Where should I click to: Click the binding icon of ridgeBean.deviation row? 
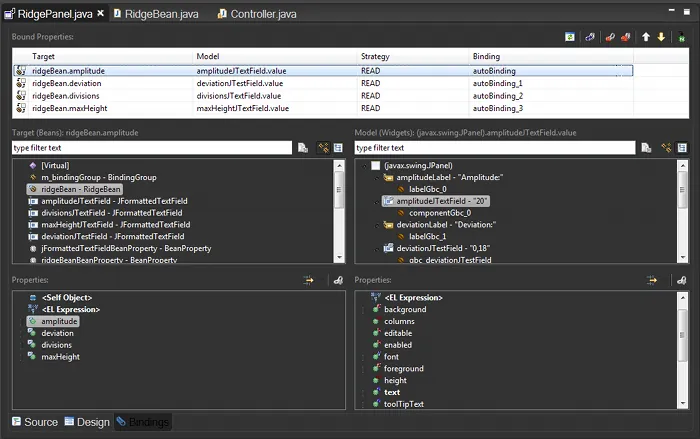coord(21,83)
